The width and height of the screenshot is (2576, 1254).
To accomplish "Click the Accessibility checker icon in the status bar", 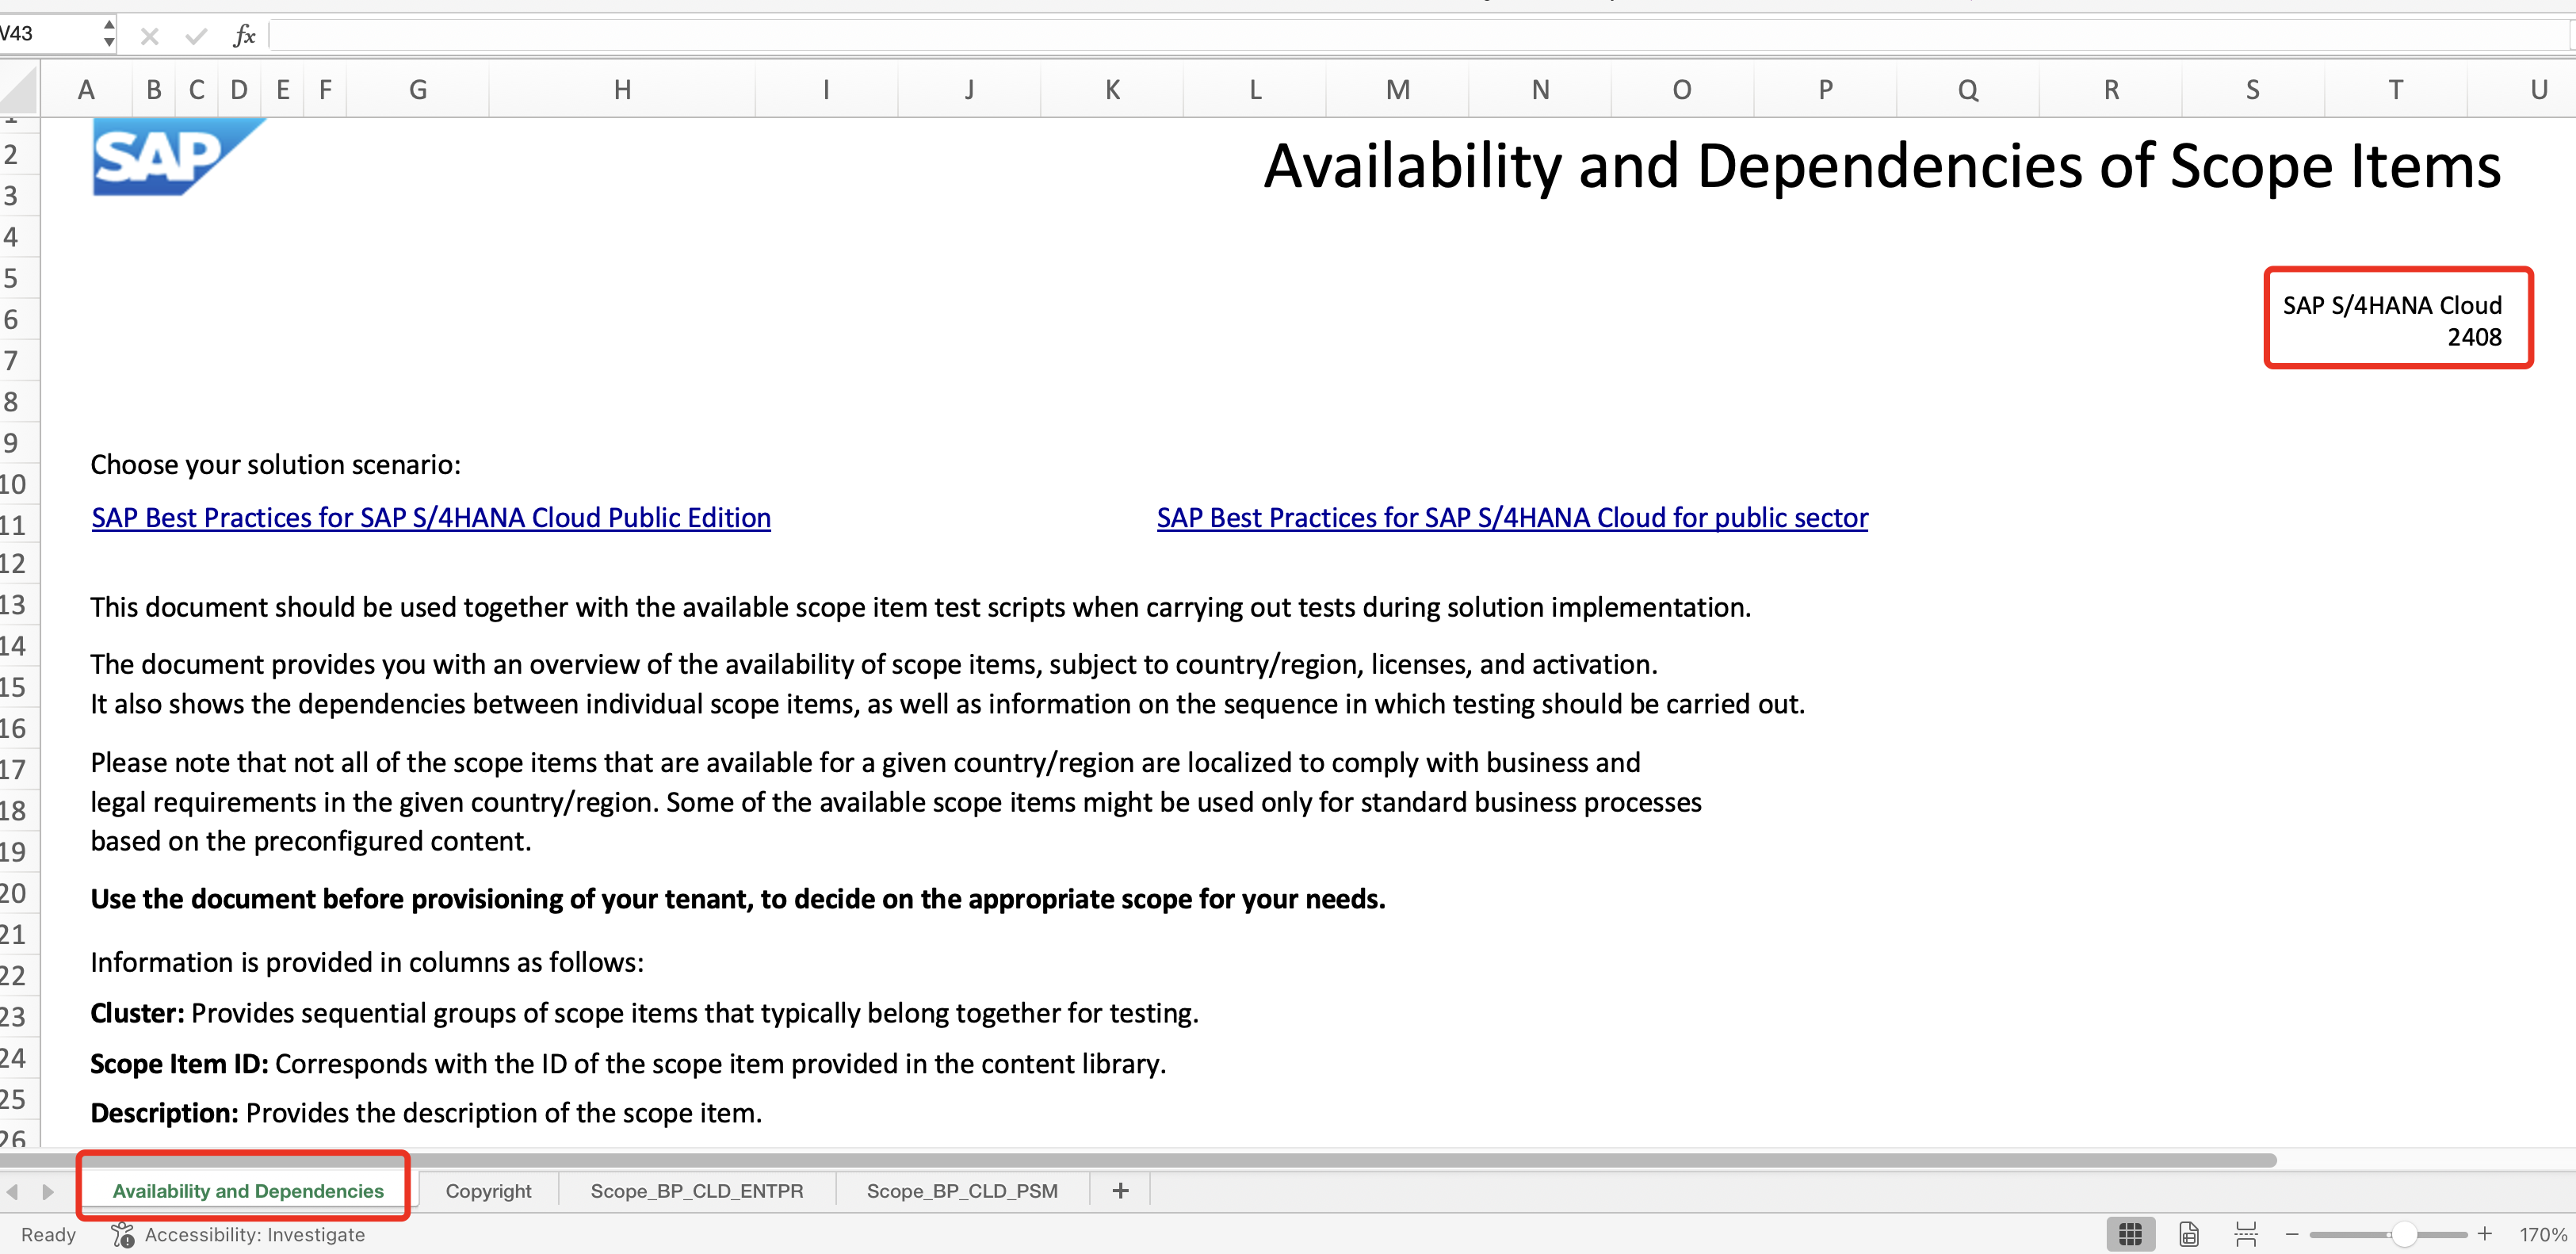I will 121,1234.
